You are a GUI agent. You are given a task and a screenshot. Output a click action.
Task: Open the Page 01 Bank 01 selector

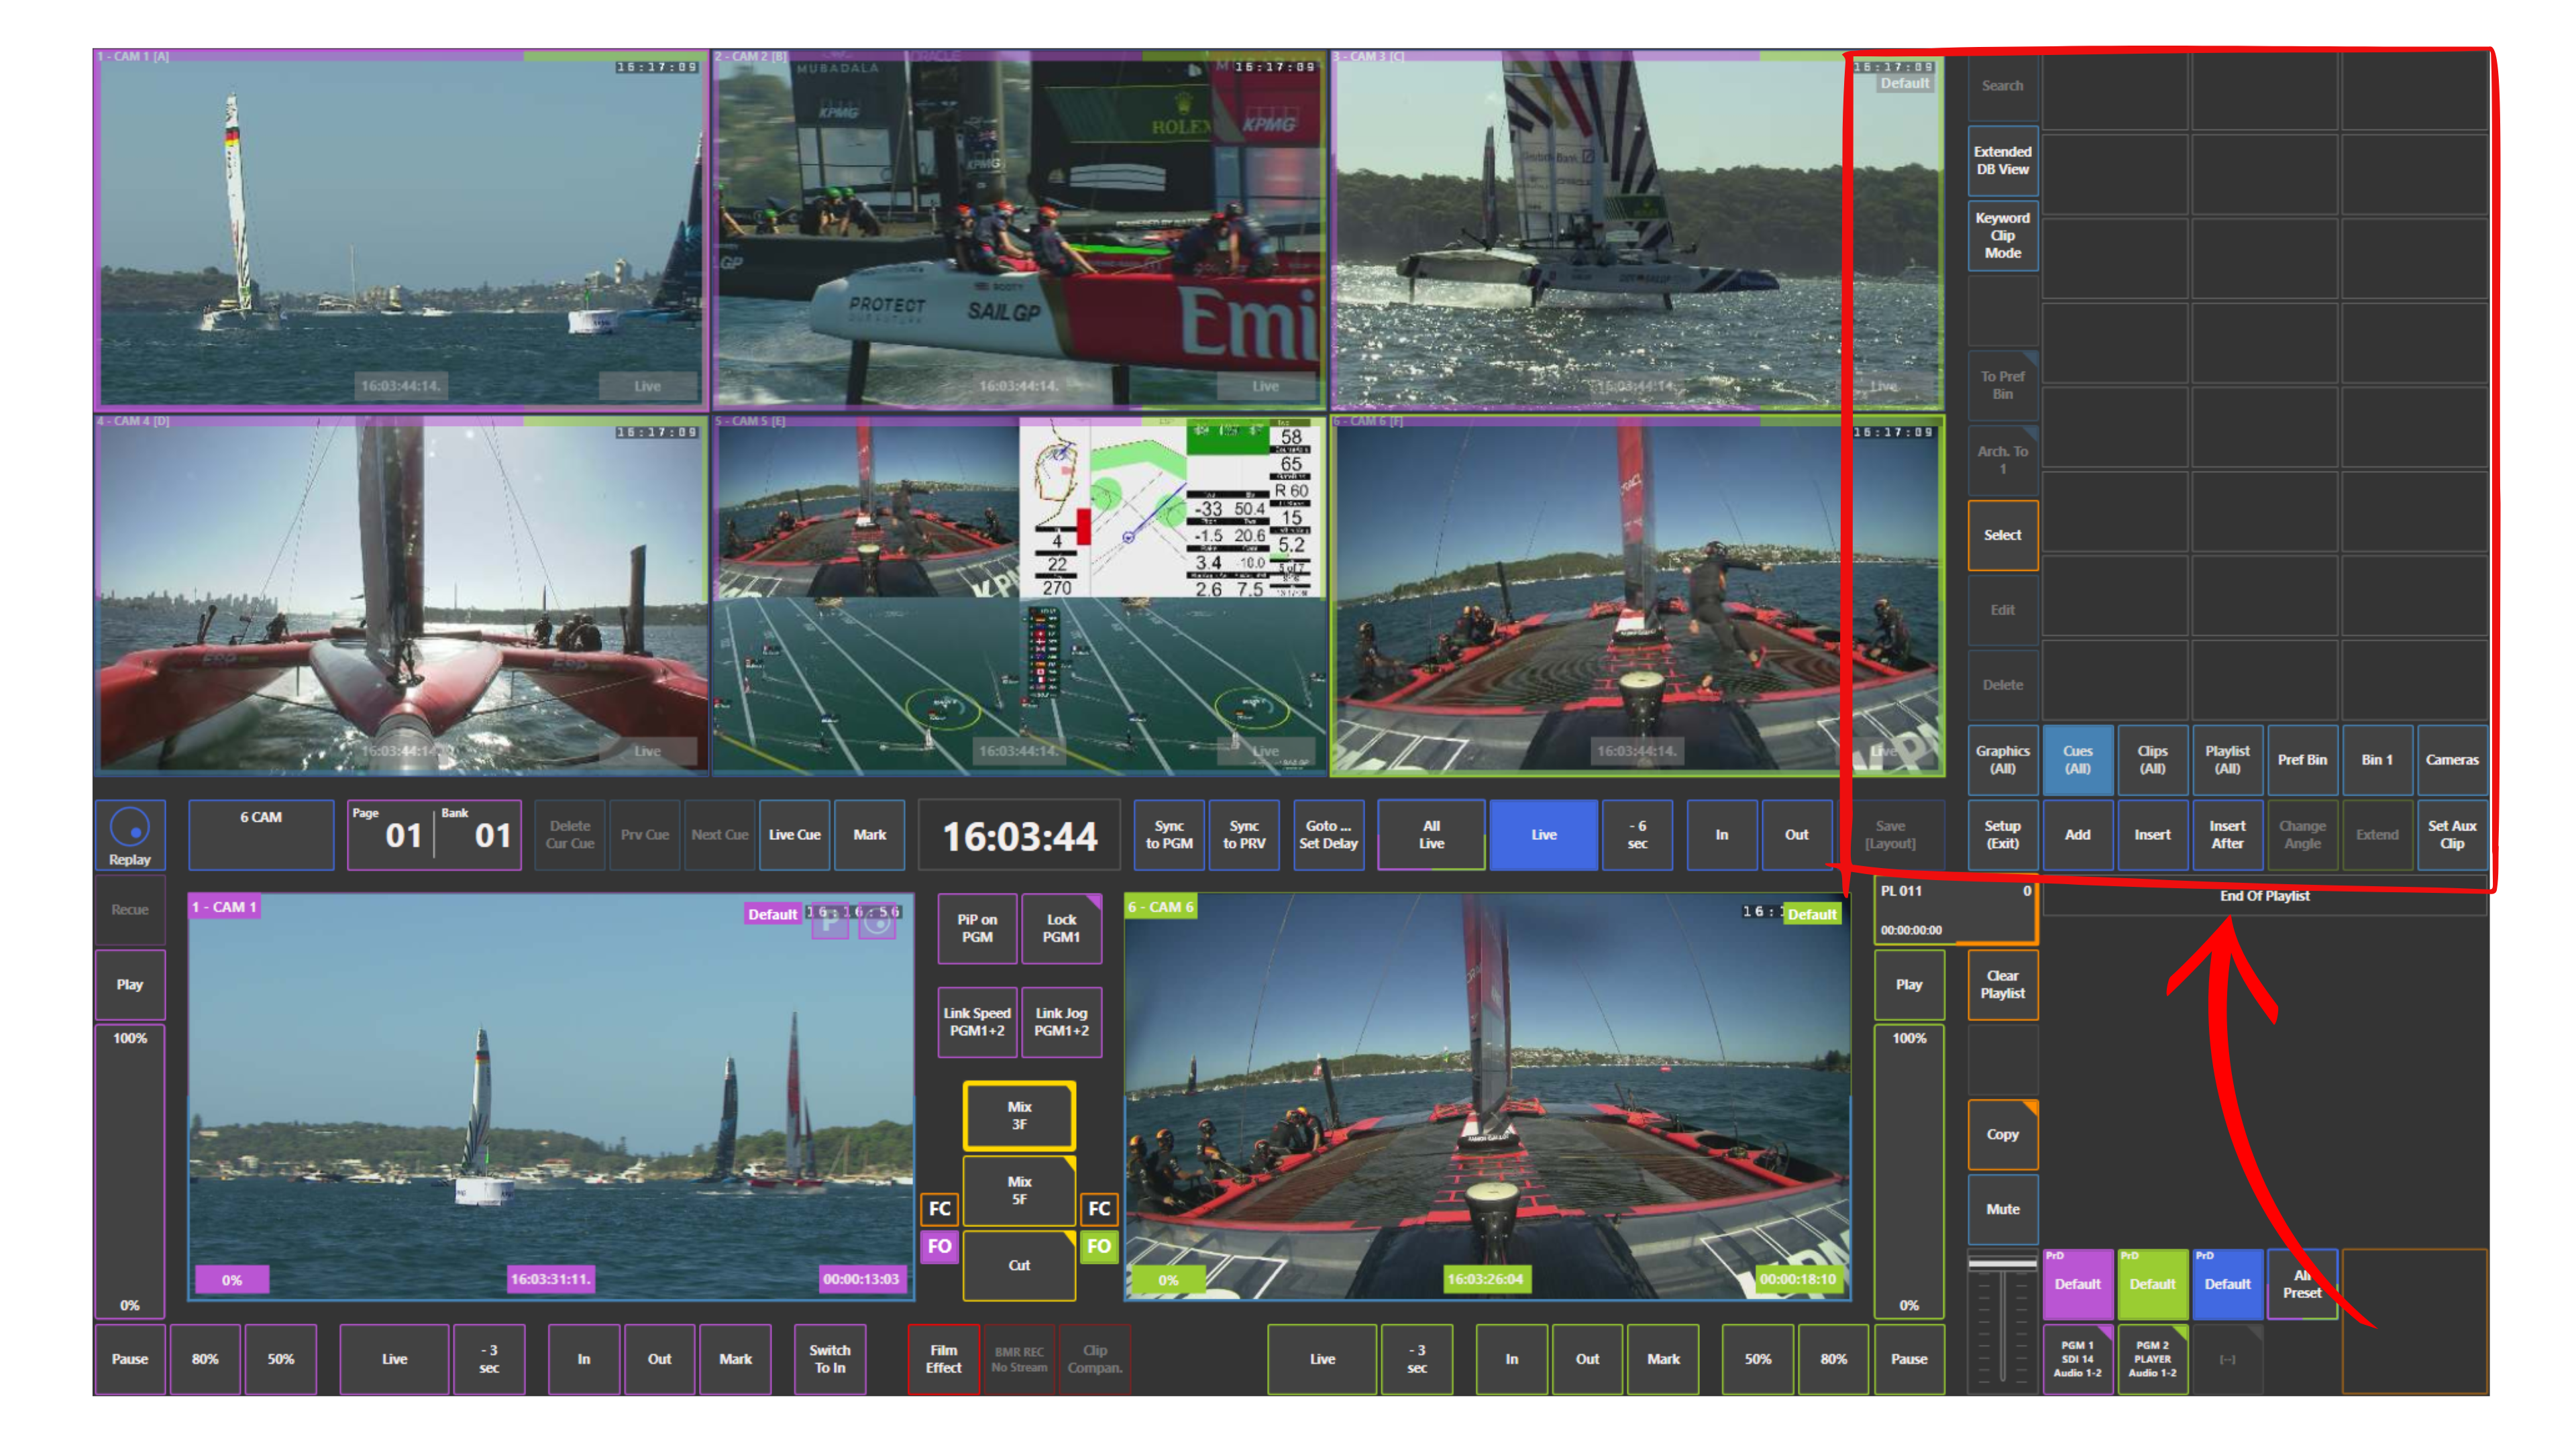(x=434, y=835)
